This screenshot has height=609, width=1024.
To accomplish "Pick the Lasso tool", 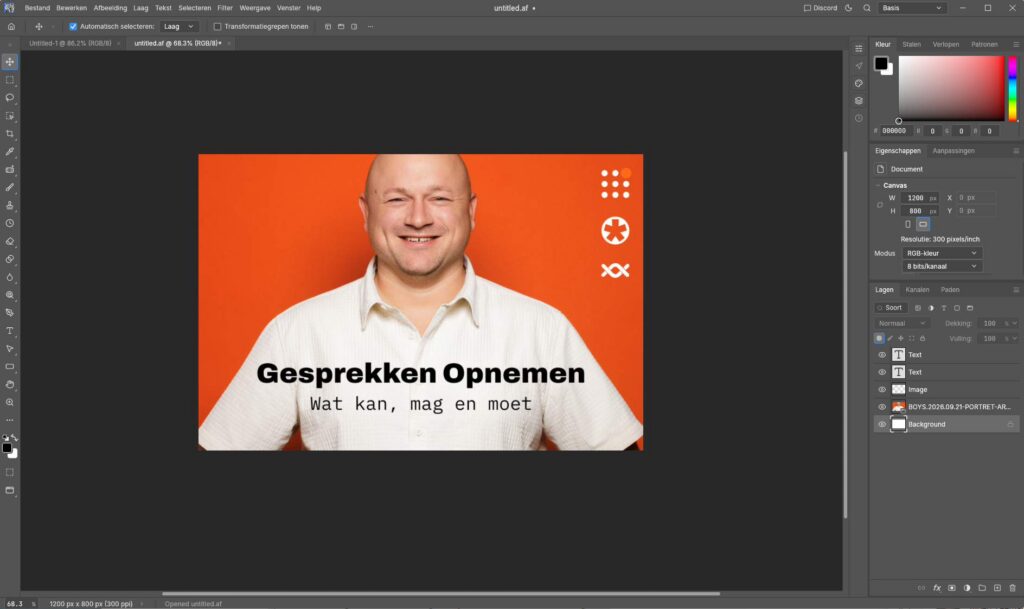I will point(10,98).
